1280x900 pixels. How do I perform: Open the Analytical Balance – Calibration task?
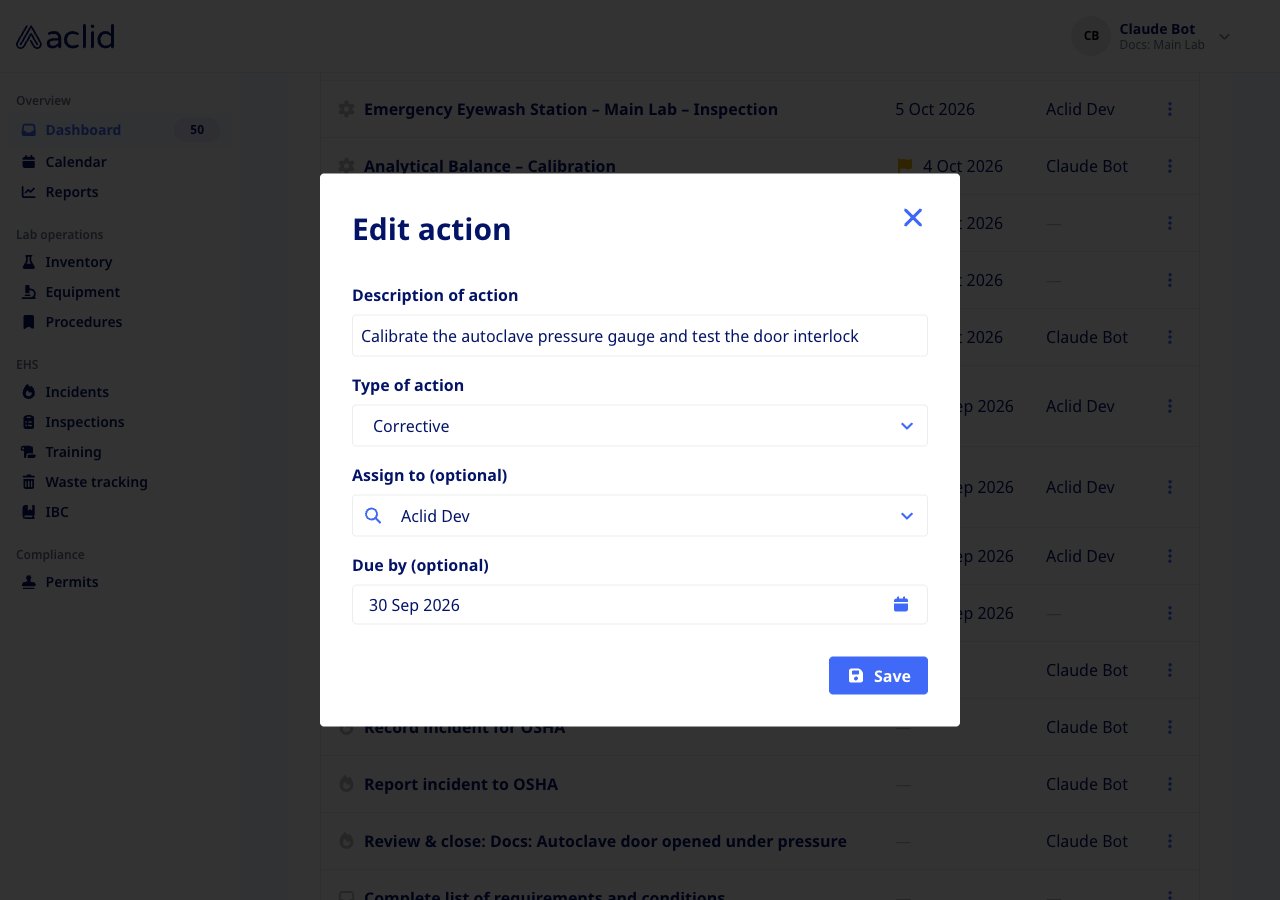point(490,166)
